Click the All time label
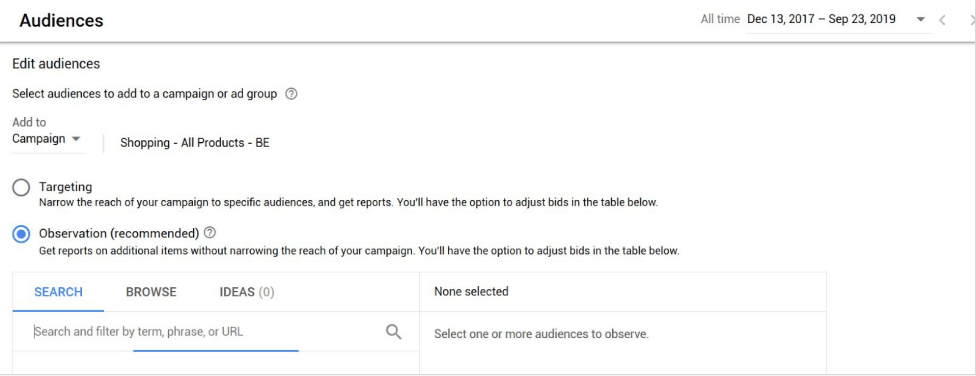 coord(720,19)
